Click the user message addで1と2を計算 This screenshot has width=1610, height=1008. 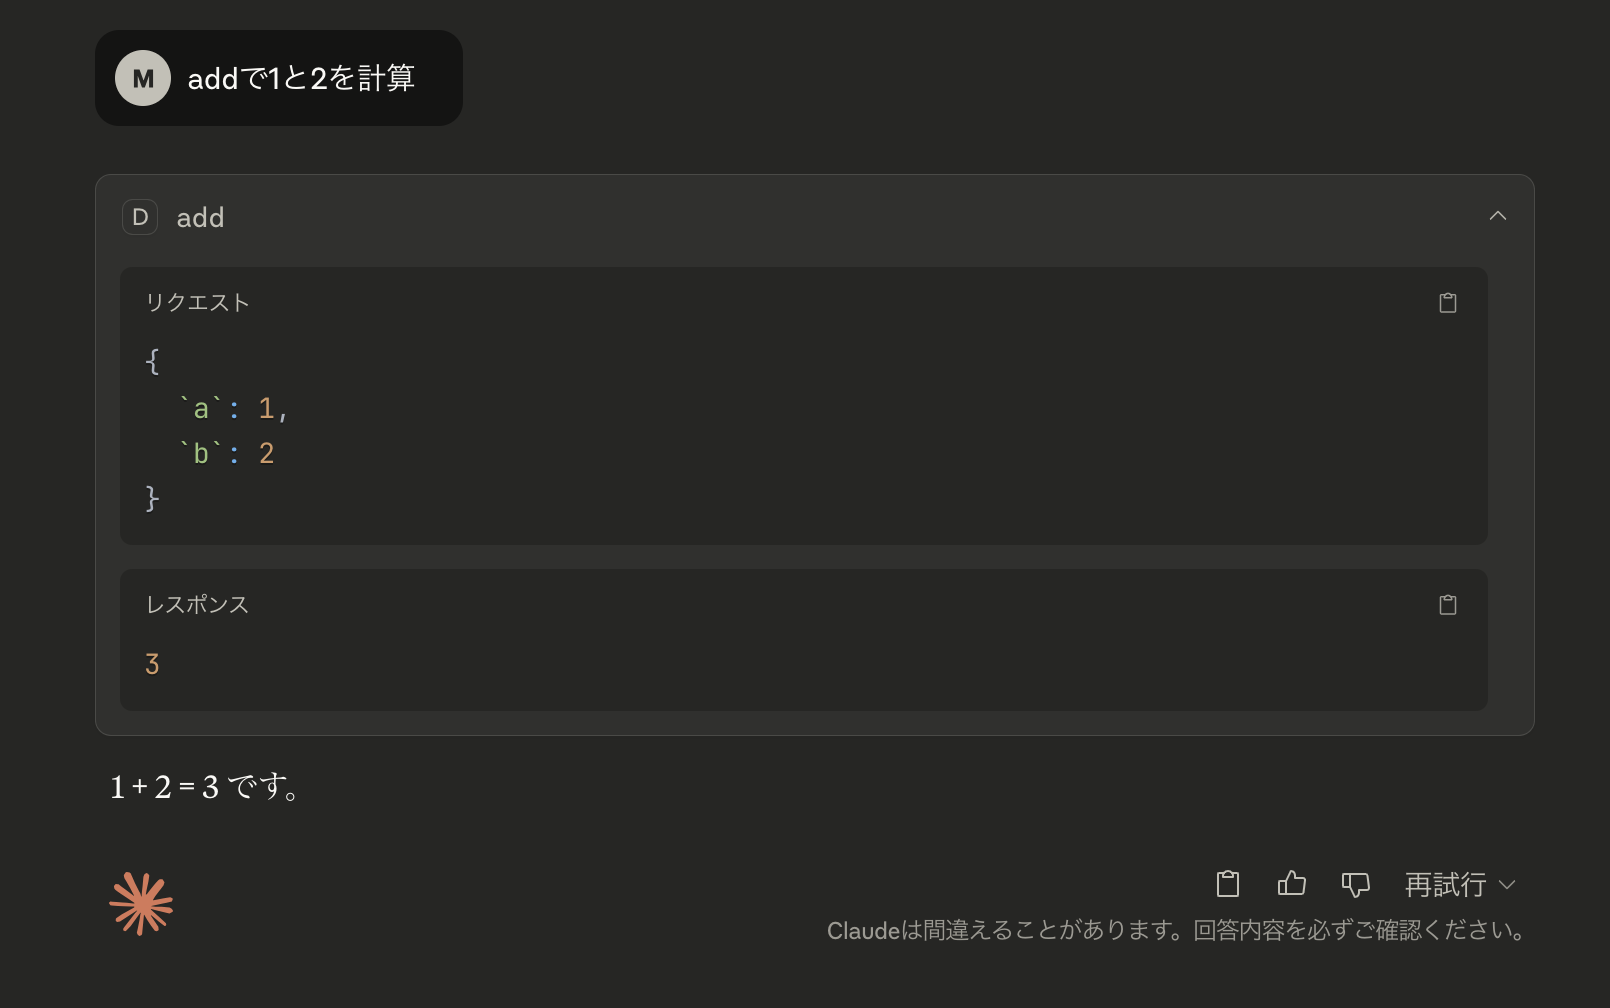[x=301, y=78]
